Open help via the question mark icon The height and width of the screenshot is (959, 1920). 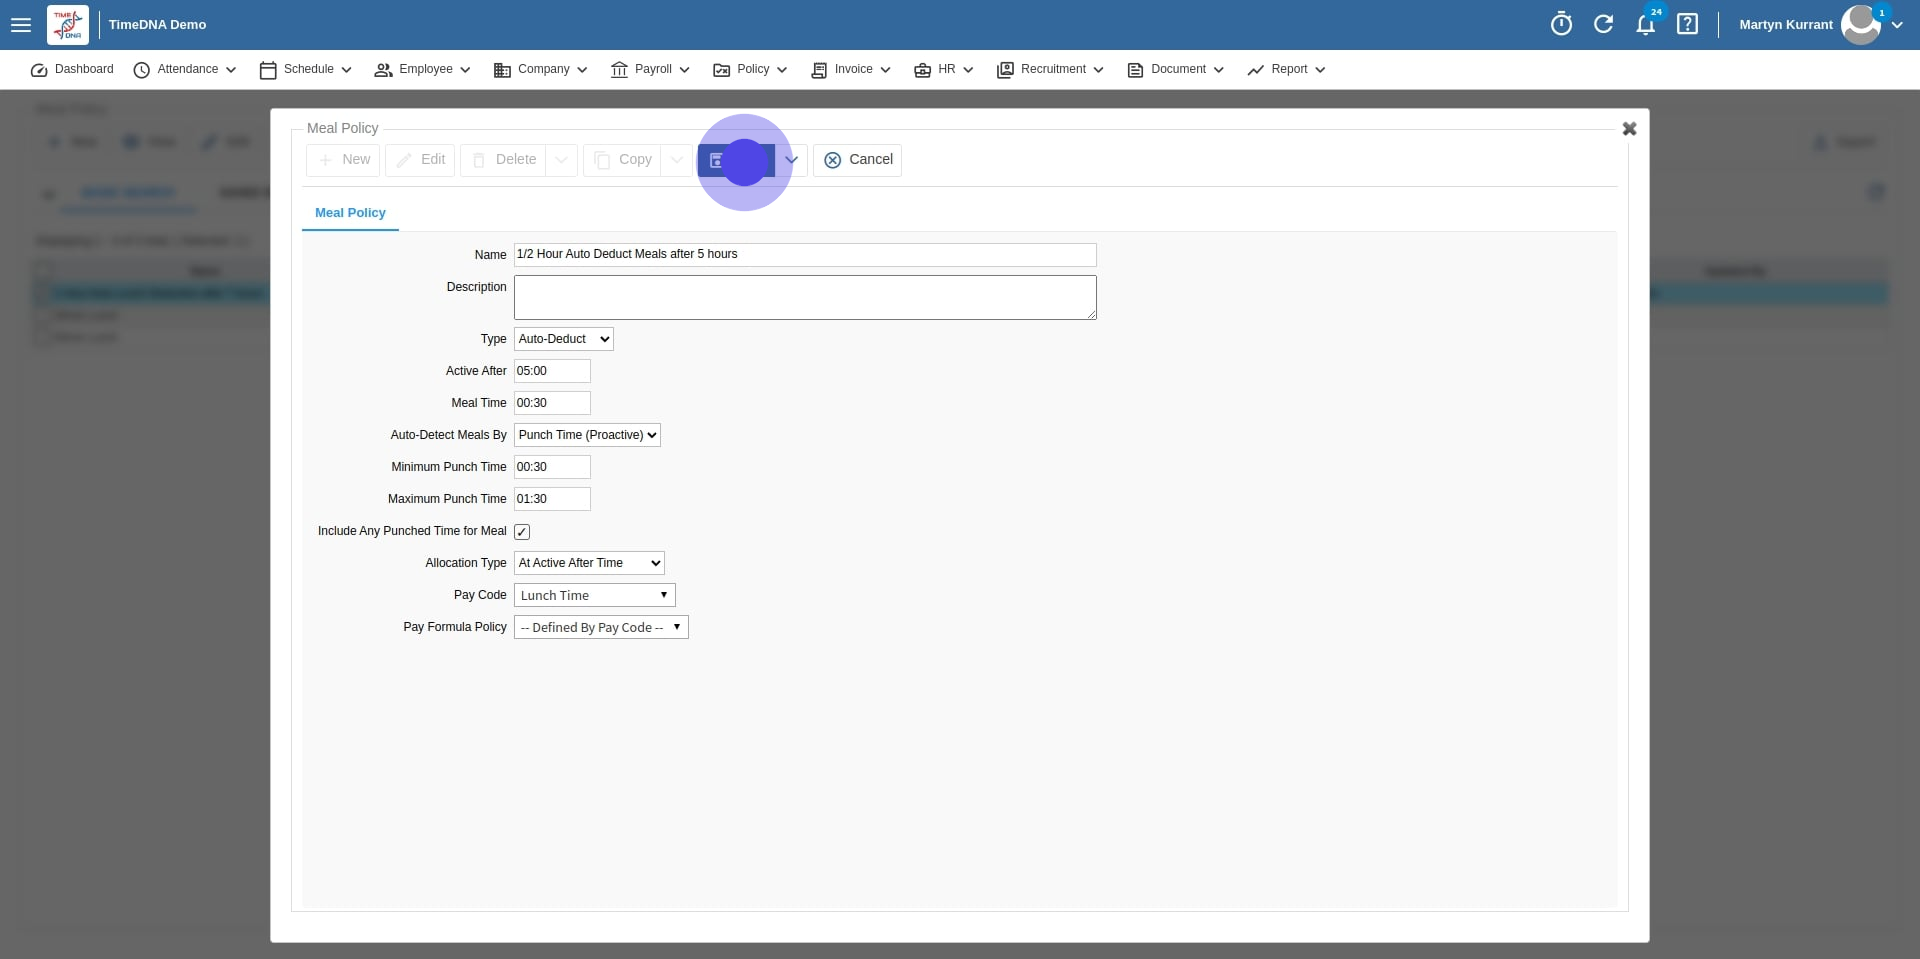coord(1687,24)
